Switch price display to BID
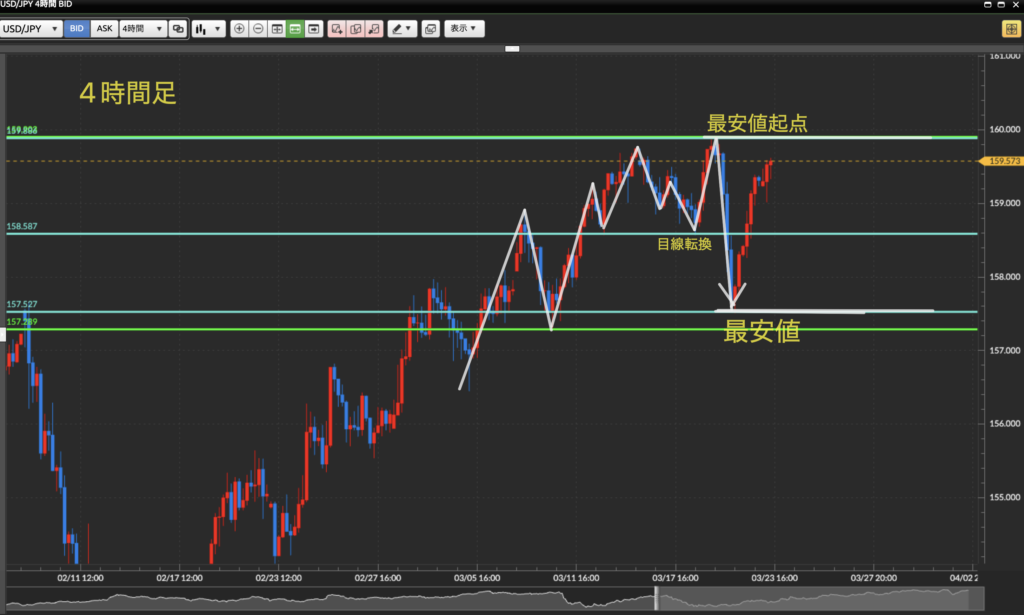 pos(76,29)
